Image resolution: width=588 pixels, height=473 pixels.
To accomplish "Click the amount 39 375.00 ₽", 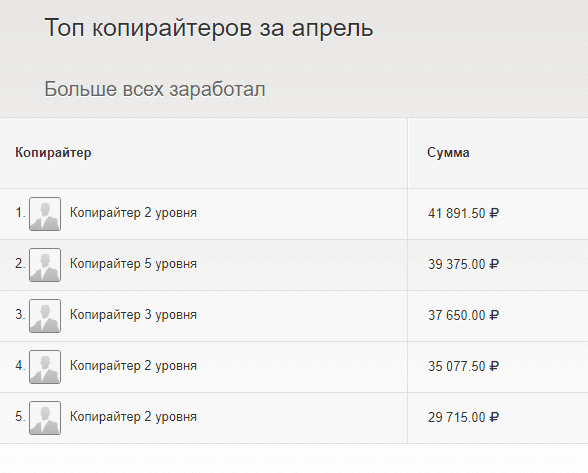I will (464, 264).
